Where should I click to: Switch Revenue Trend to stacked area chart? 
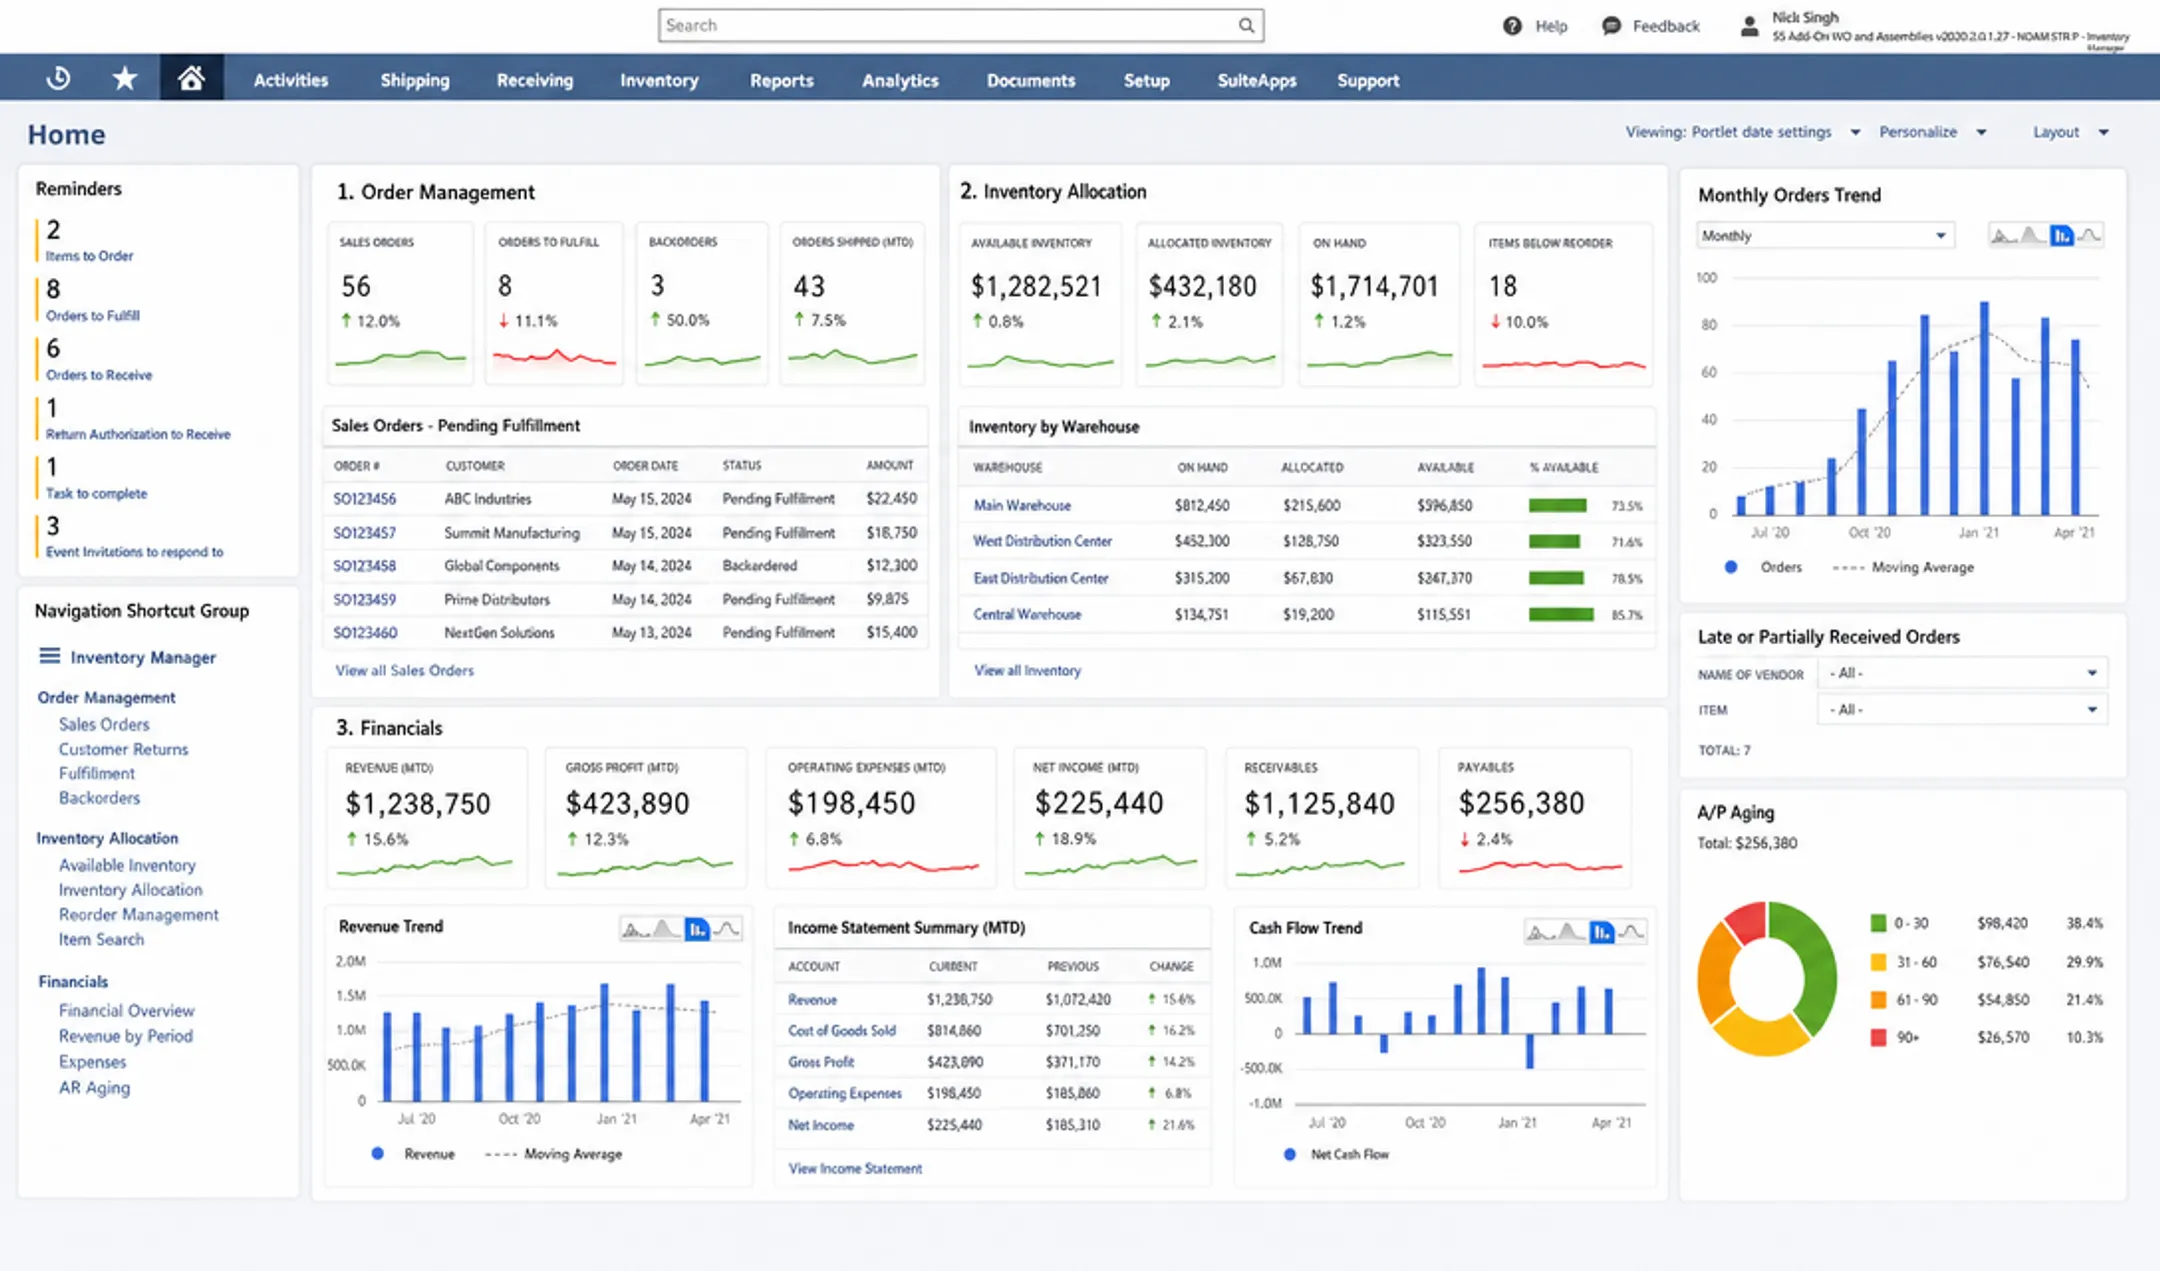pyautogui.click(x=636, y=929)
